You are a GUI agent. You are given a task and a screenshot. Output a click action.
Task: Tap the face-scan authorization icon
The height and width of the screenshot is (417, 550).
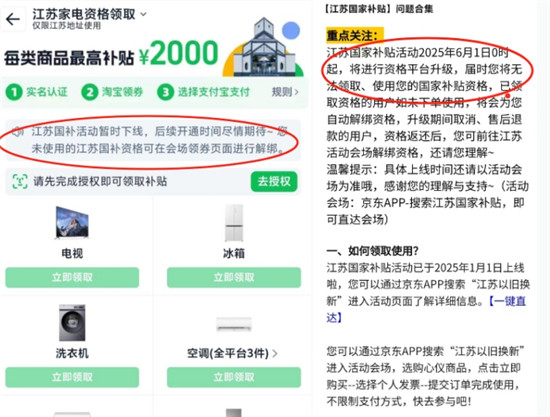pos(20,181)
